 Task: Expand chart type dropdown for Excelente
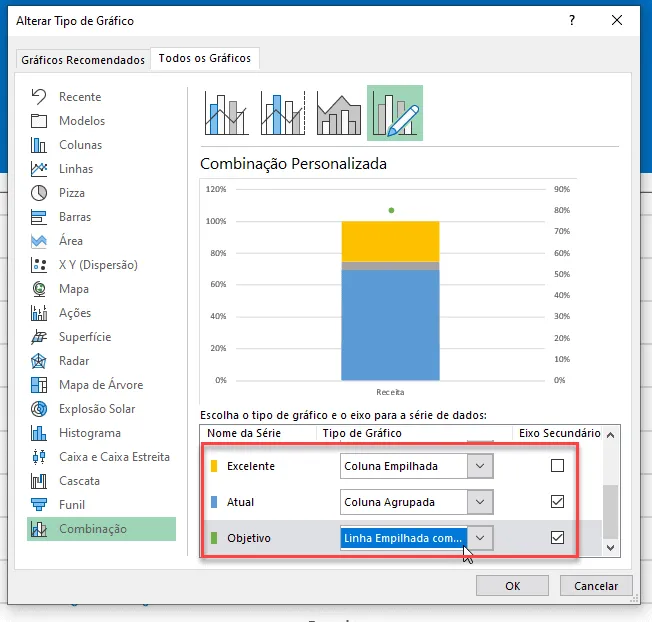click(x=480, y=466)
